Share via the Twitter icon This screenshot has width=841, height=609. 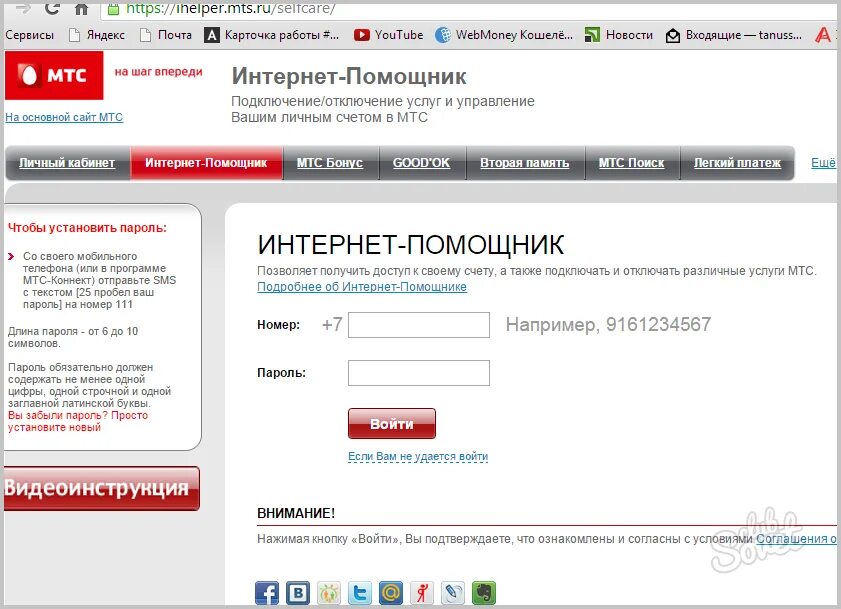point(360,593)
